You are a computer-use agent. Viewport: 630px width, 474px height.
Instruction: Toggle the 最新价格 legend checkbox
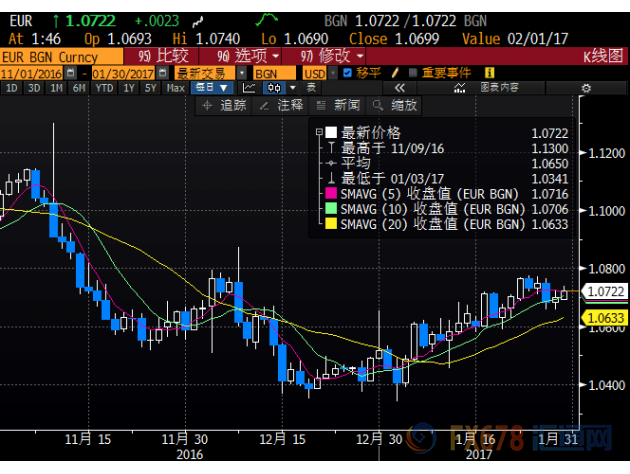(330, 132)
